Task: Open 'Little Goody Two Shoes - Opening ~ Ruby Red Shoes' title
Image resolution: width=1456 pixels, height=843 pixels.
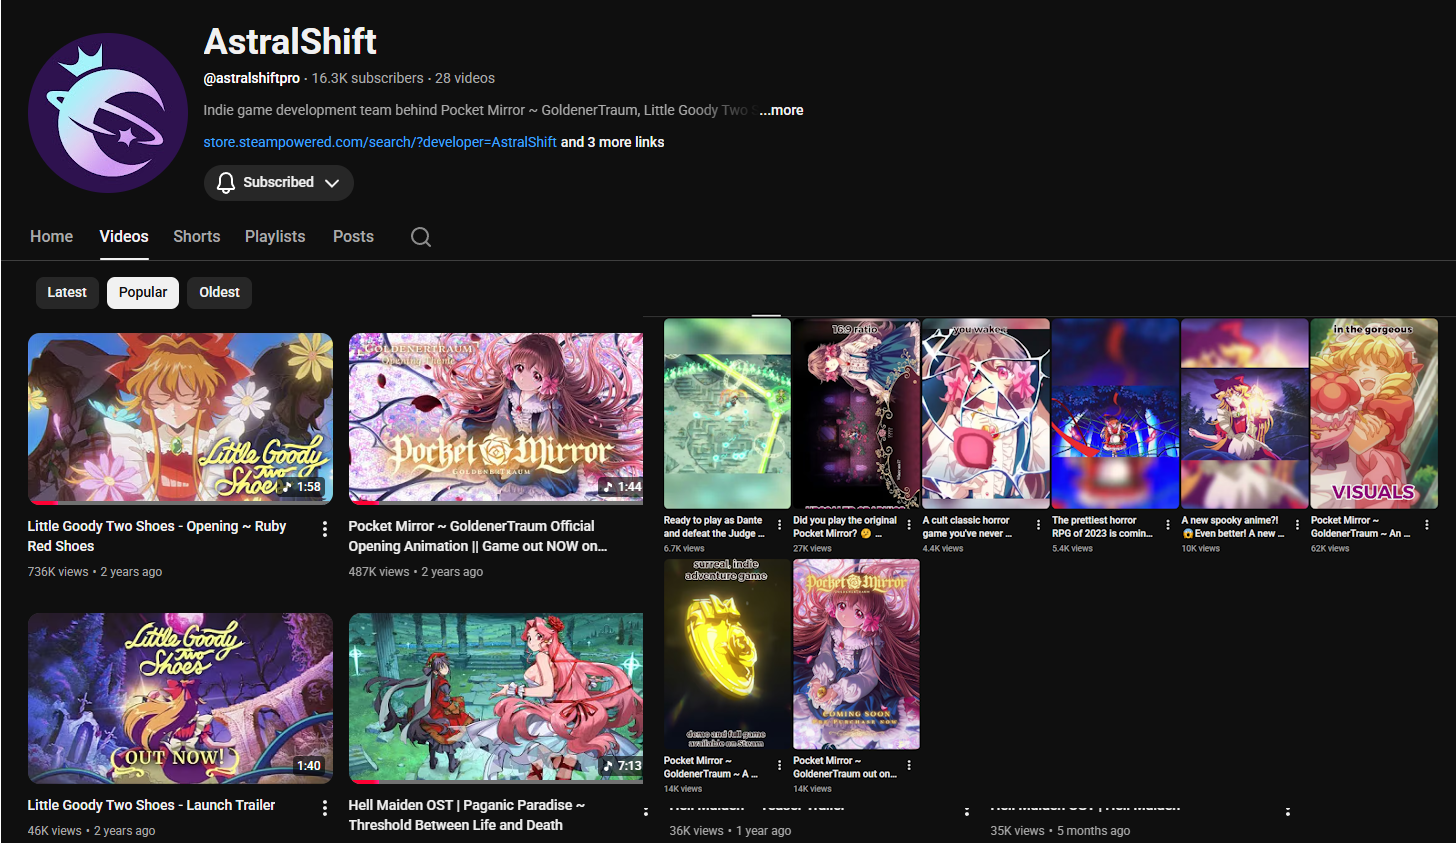Action: click(x=157, y=536)
